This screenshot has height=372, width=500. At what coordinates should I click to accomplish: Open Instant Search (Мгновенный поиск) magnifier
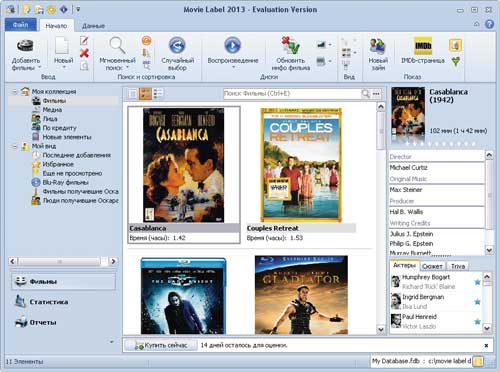tap(118, 46)
